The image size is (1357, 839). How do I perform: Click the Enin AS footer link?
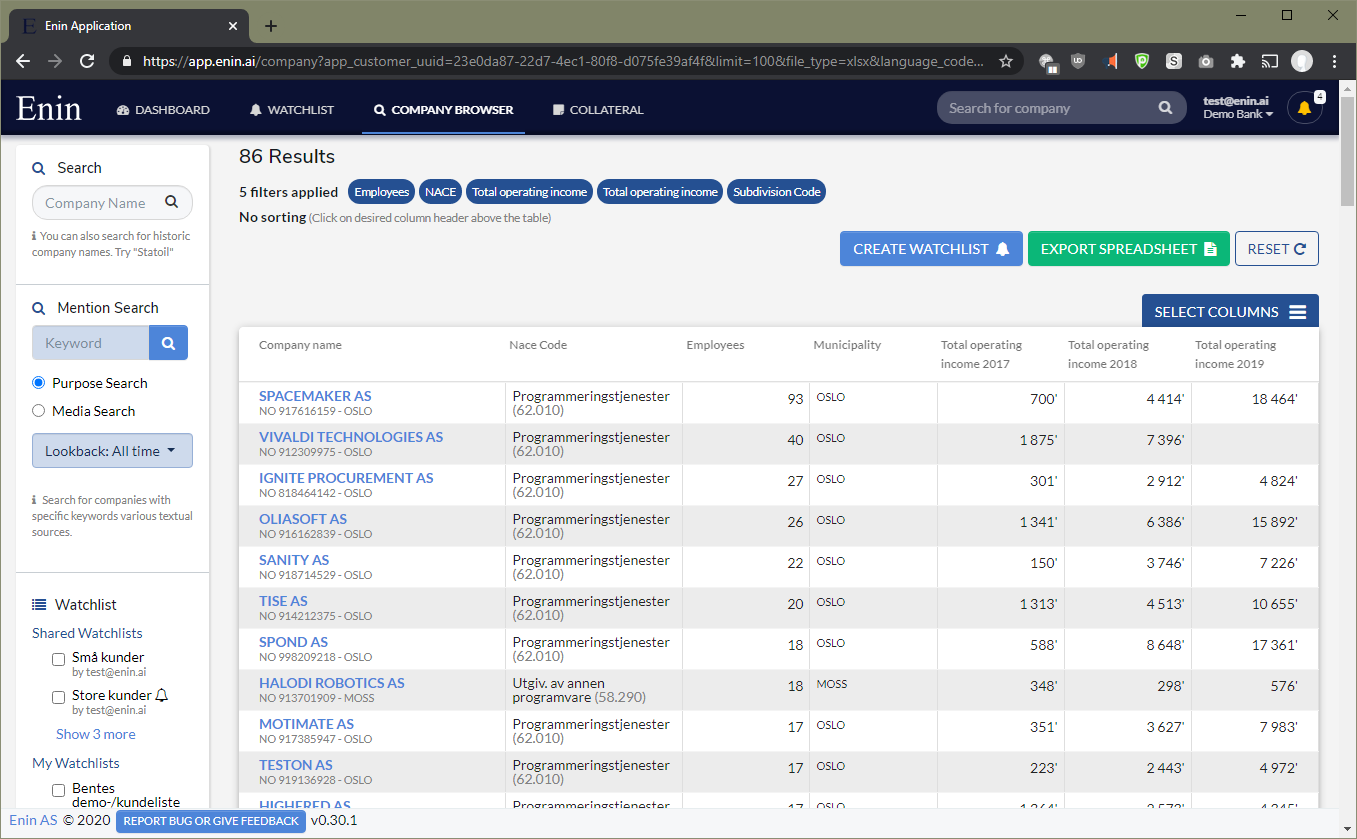[33, 820]
